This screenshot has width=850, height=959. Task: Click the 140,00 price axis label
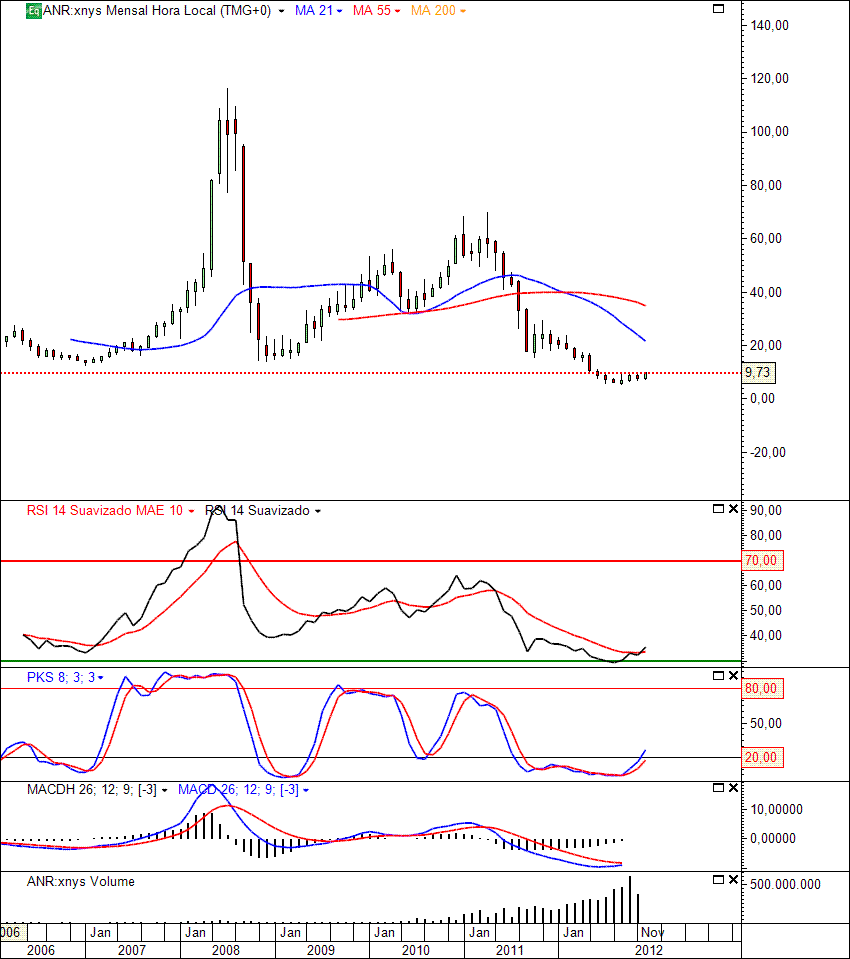[x=769, y=26]
